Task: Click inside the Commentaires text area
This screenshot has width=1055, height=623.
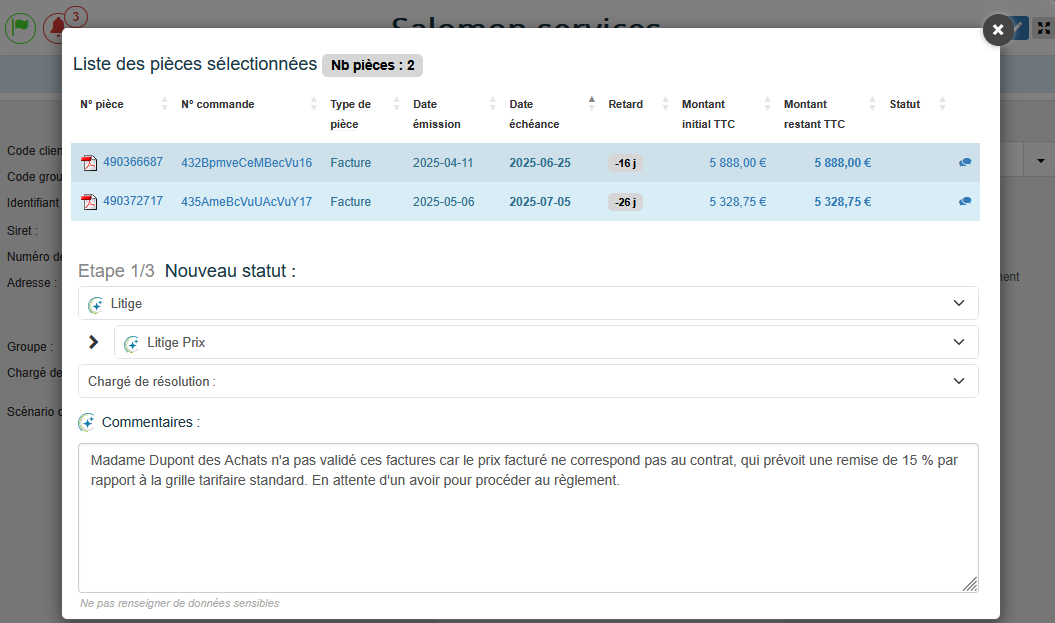Action: pyautogui.click(x=528, y=530)
